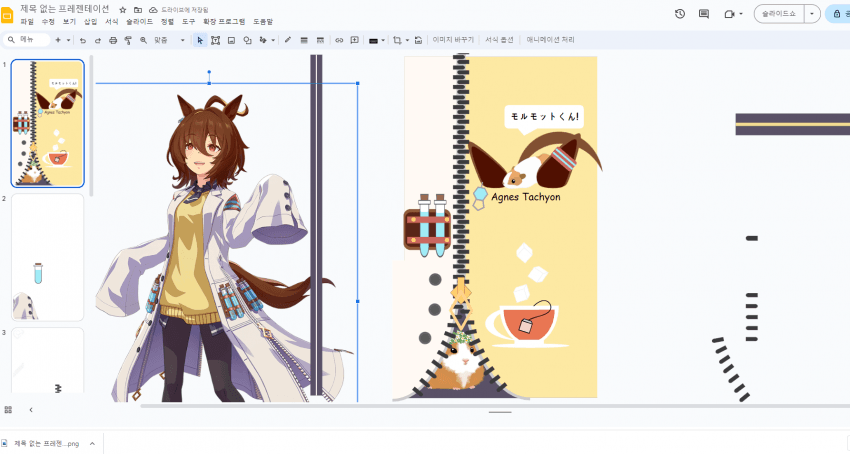Open the '도구' menu

(188, 22)
